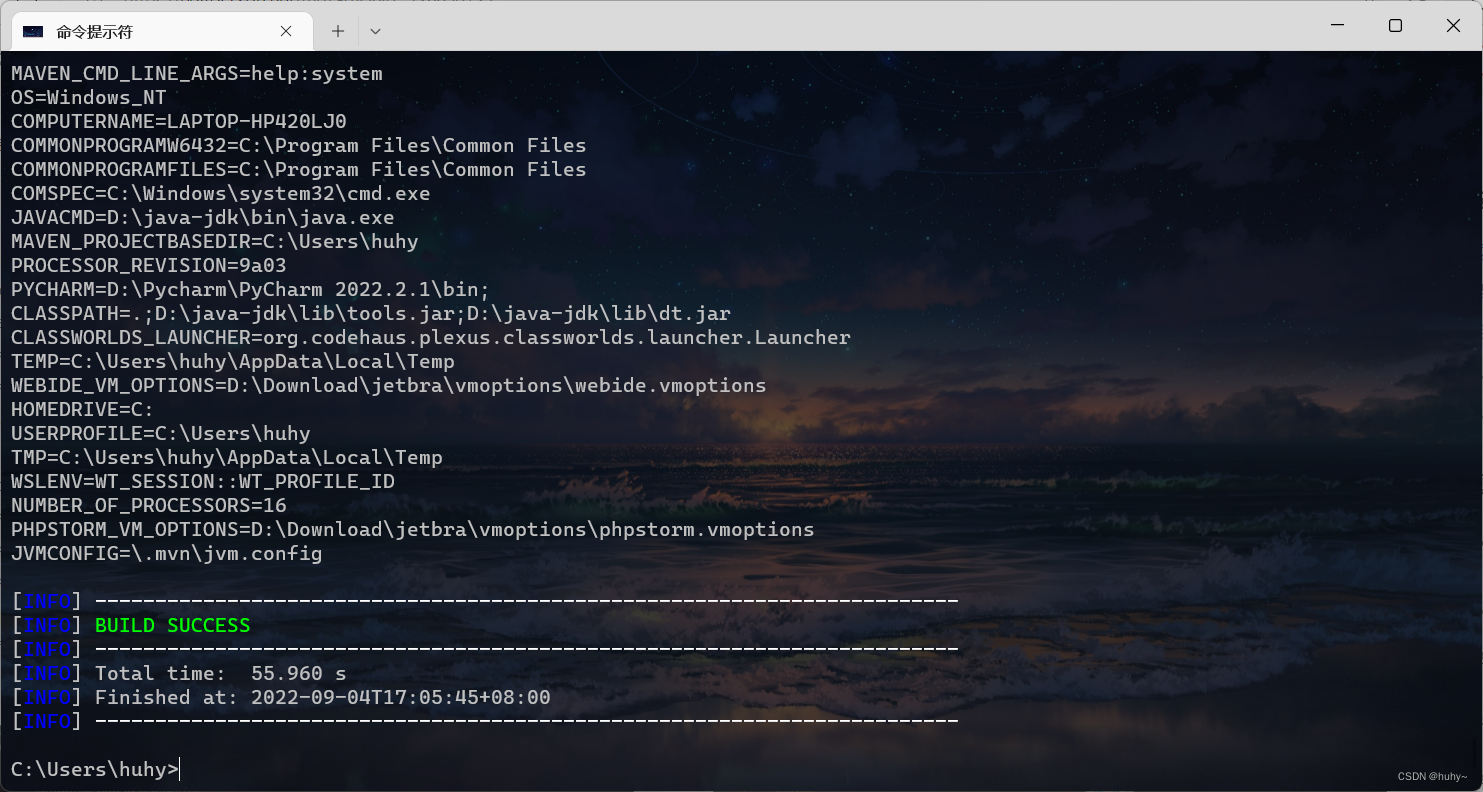The height and width of the screenshot is (792, 1483).
Task: Click the COMSPEC cmd.exe line
Action: pyautogui.click(x=221, y=193)
